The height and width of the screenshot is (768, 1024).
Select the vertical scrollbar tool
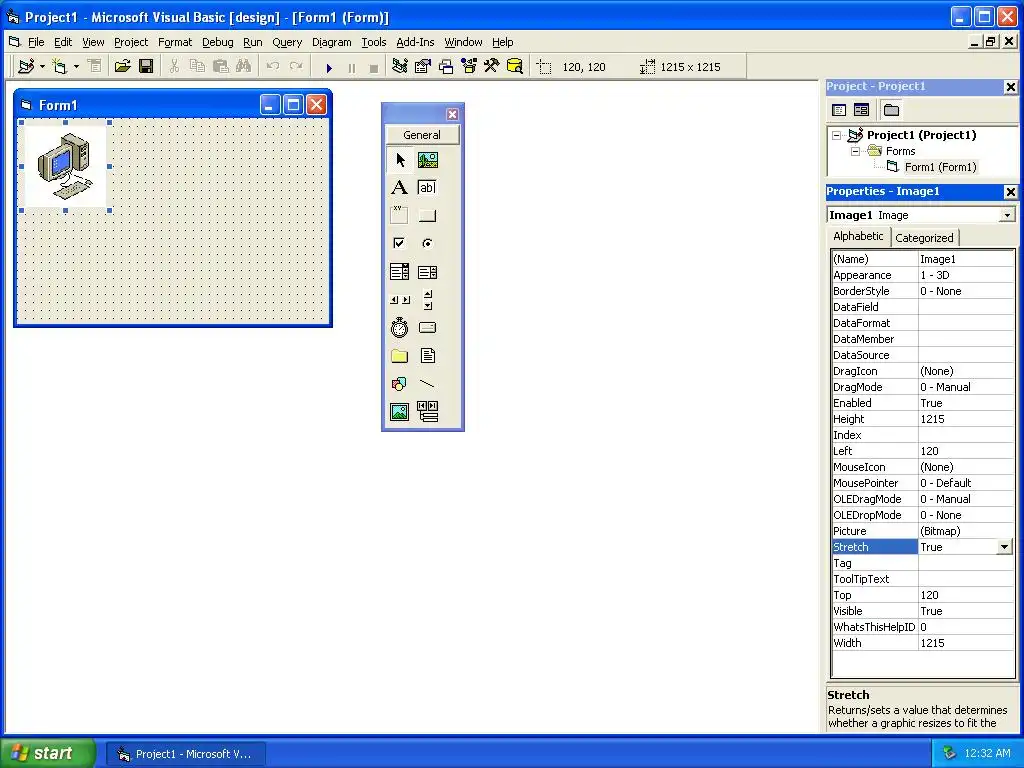pos(428,300)
